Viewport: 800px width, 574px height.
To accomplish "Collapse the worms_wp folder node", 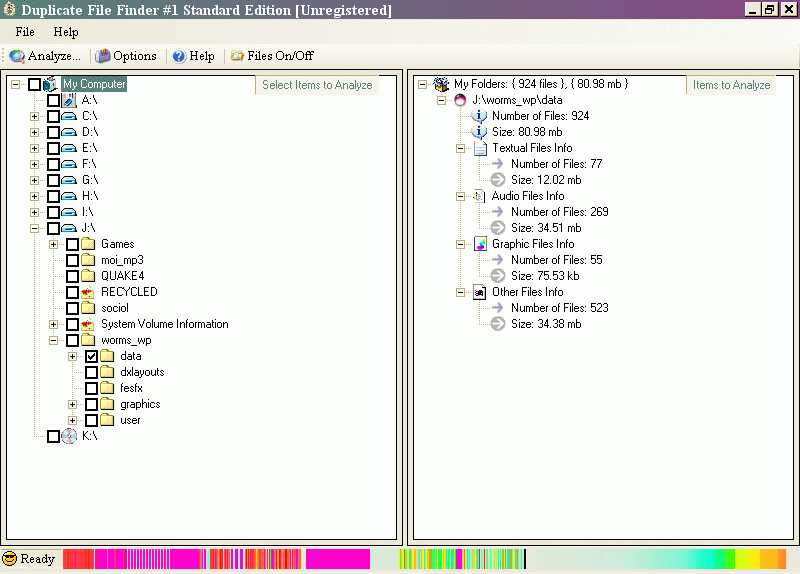I will tap(54, 340).
